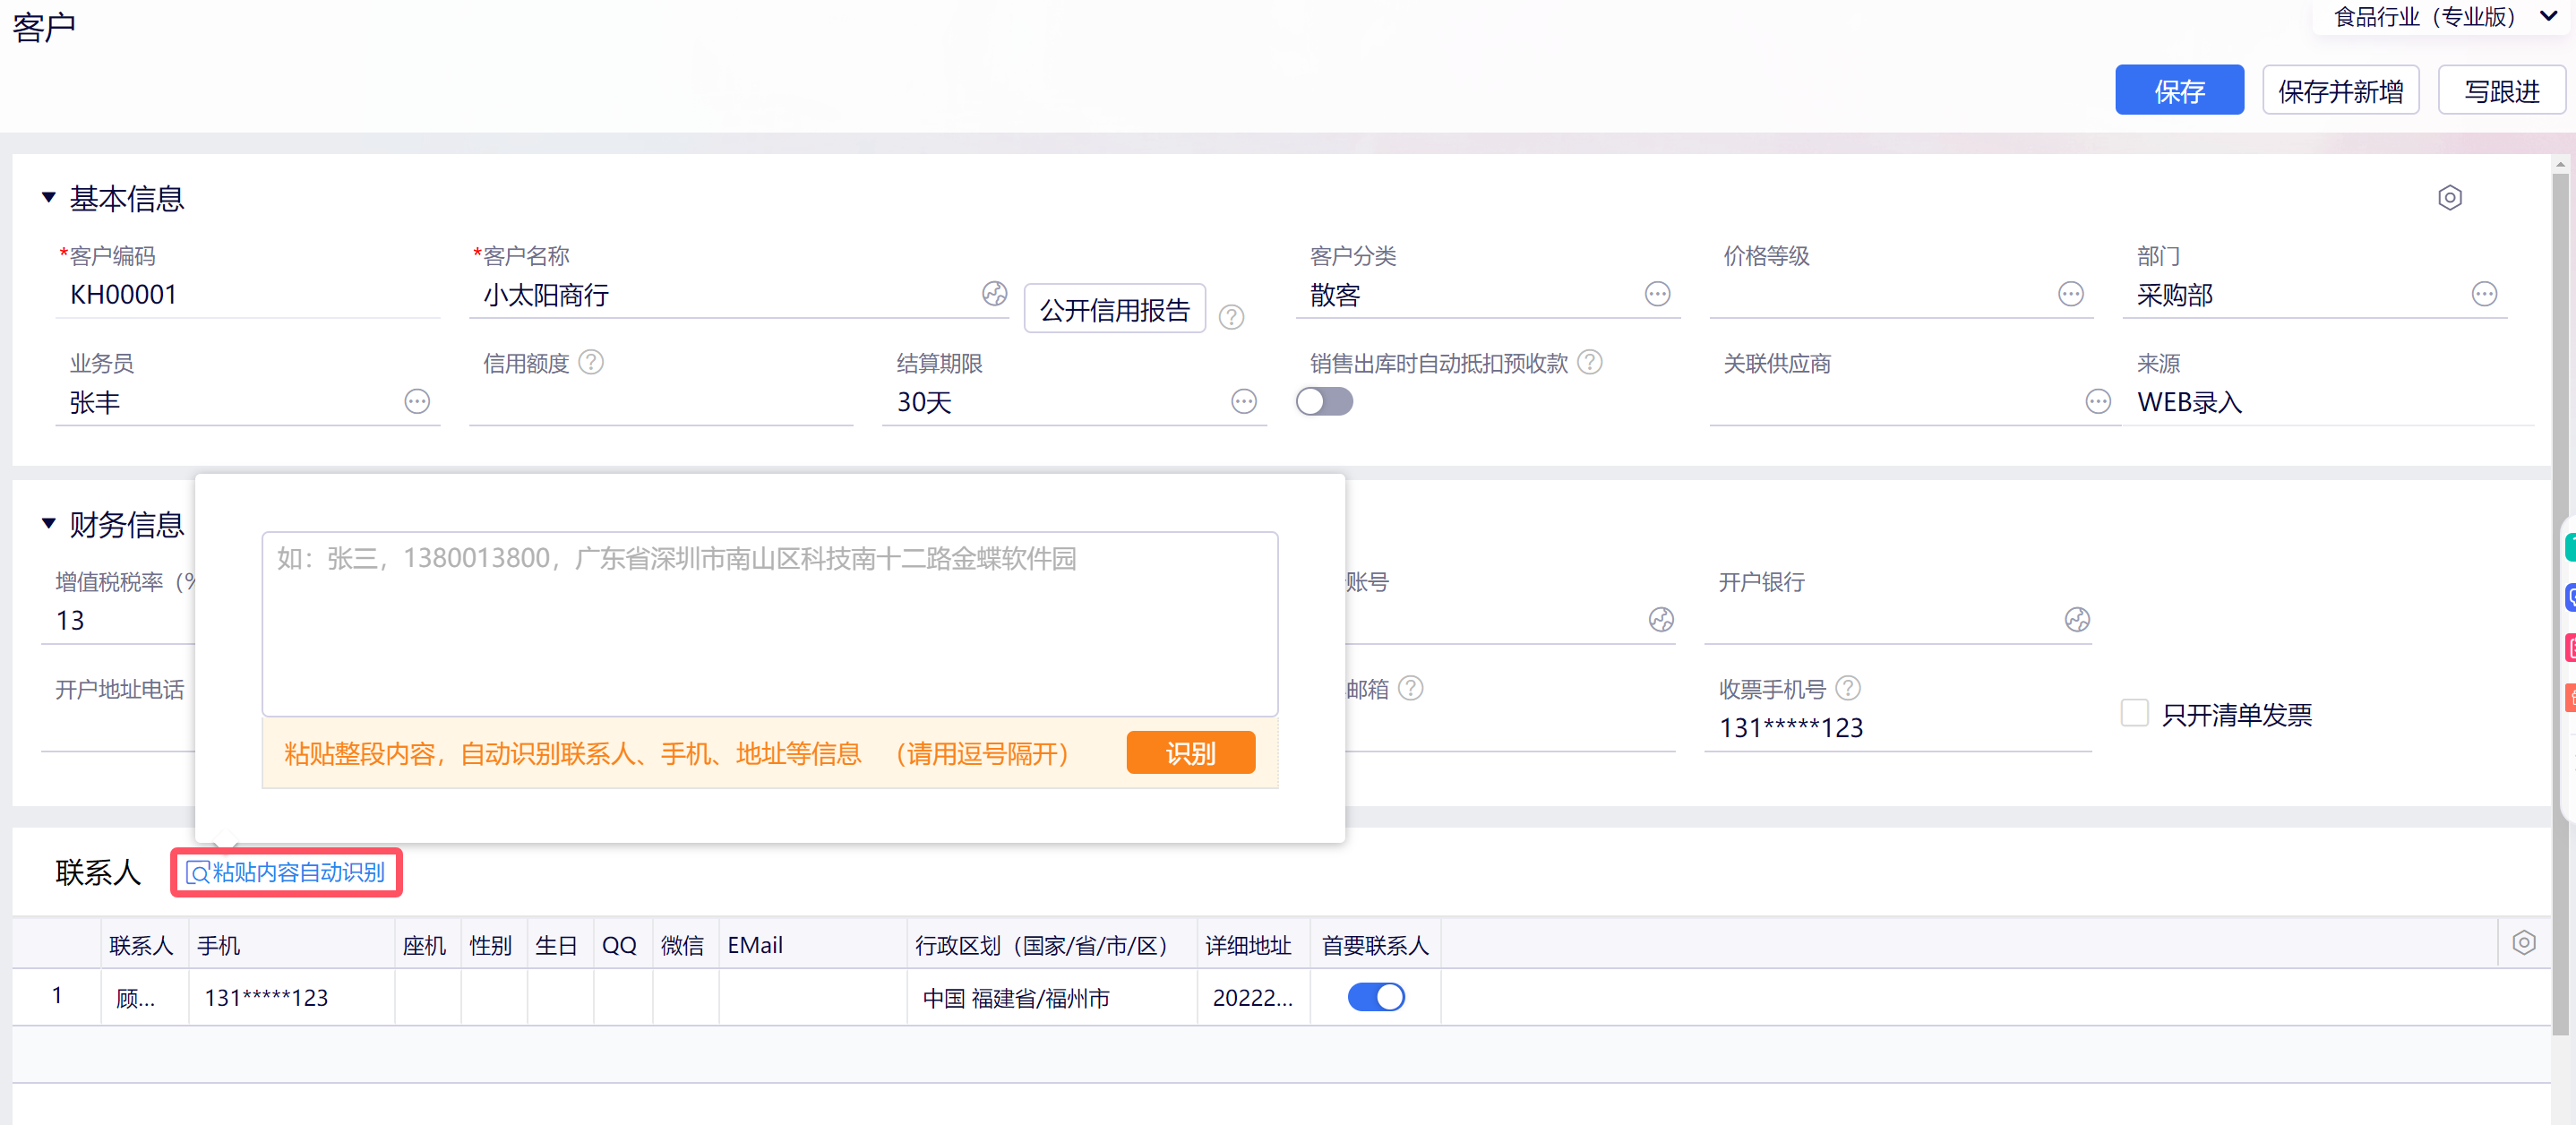Open the 食品行业（专业版） dropdown
Image resolution: width=2576 pixels, height=1125 pixels.
pos(2441,17)
